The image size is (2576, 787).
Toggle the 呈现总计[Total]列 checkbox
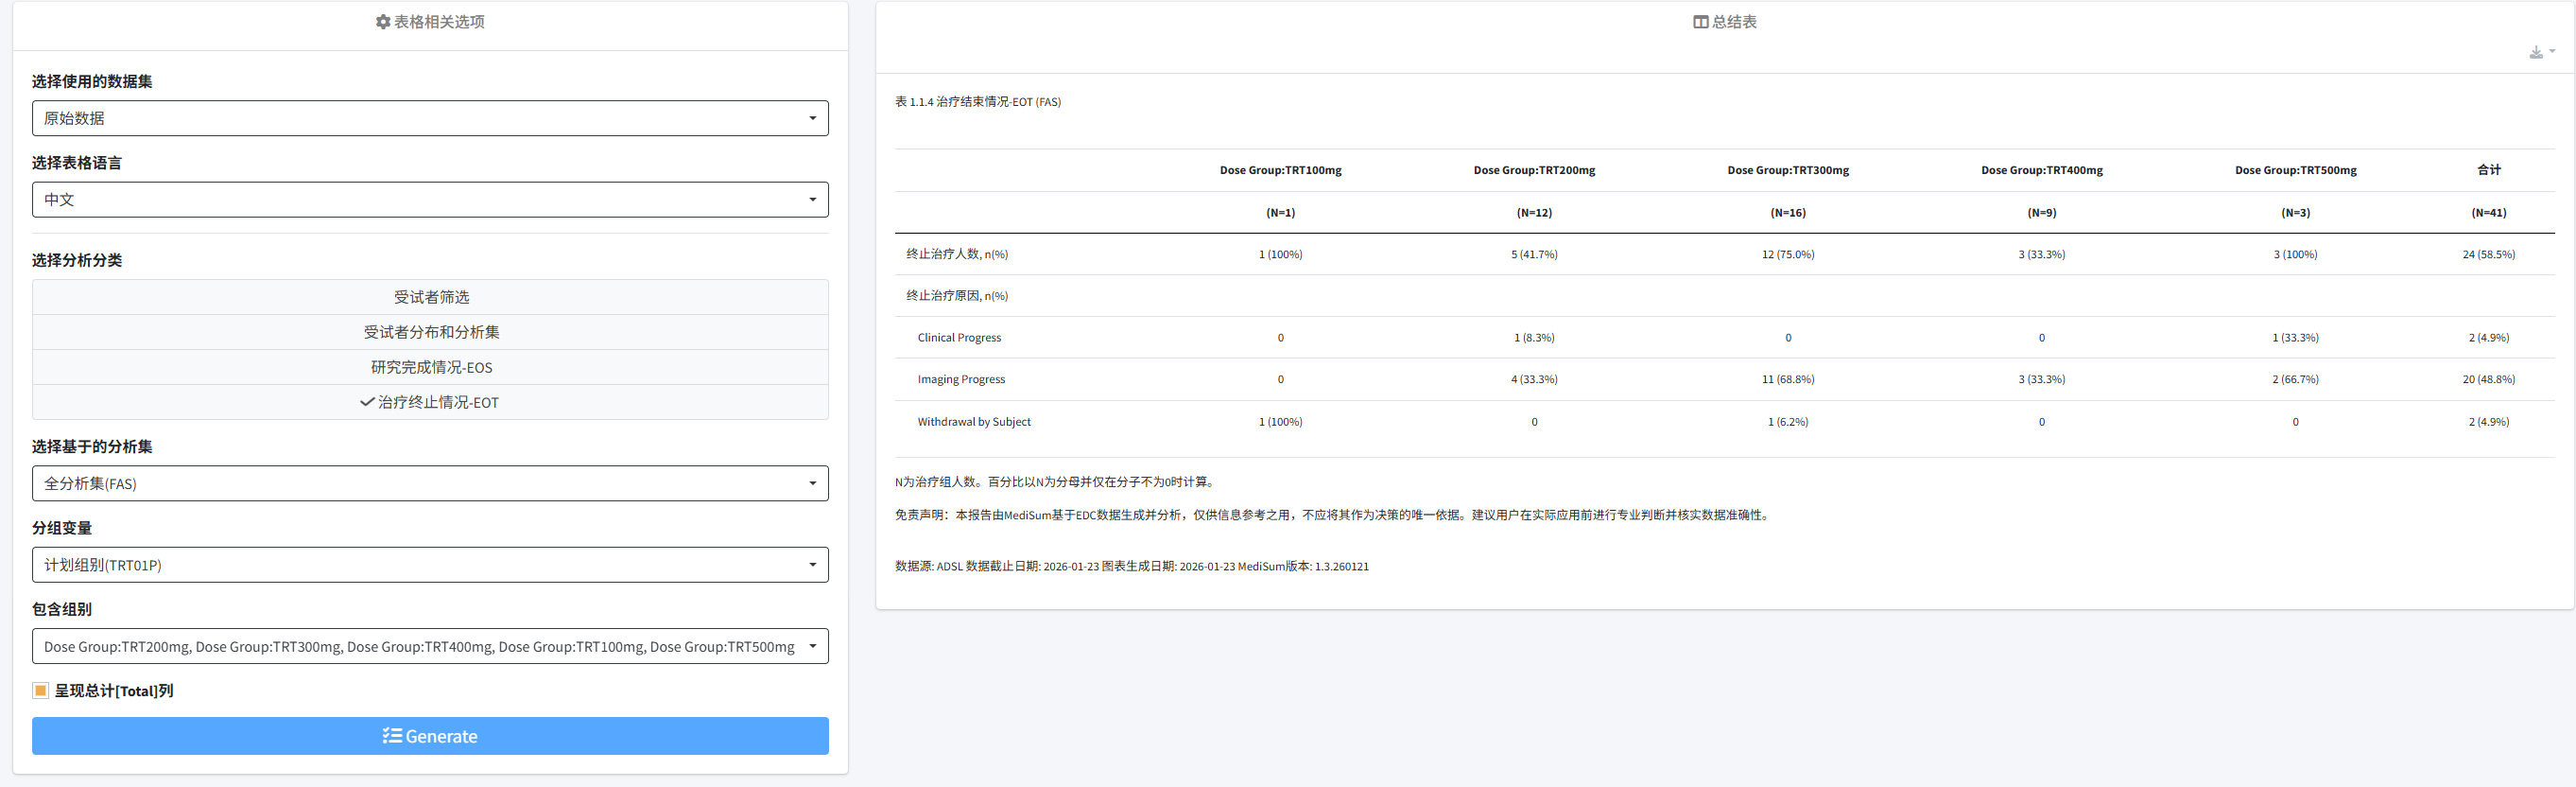41,691
